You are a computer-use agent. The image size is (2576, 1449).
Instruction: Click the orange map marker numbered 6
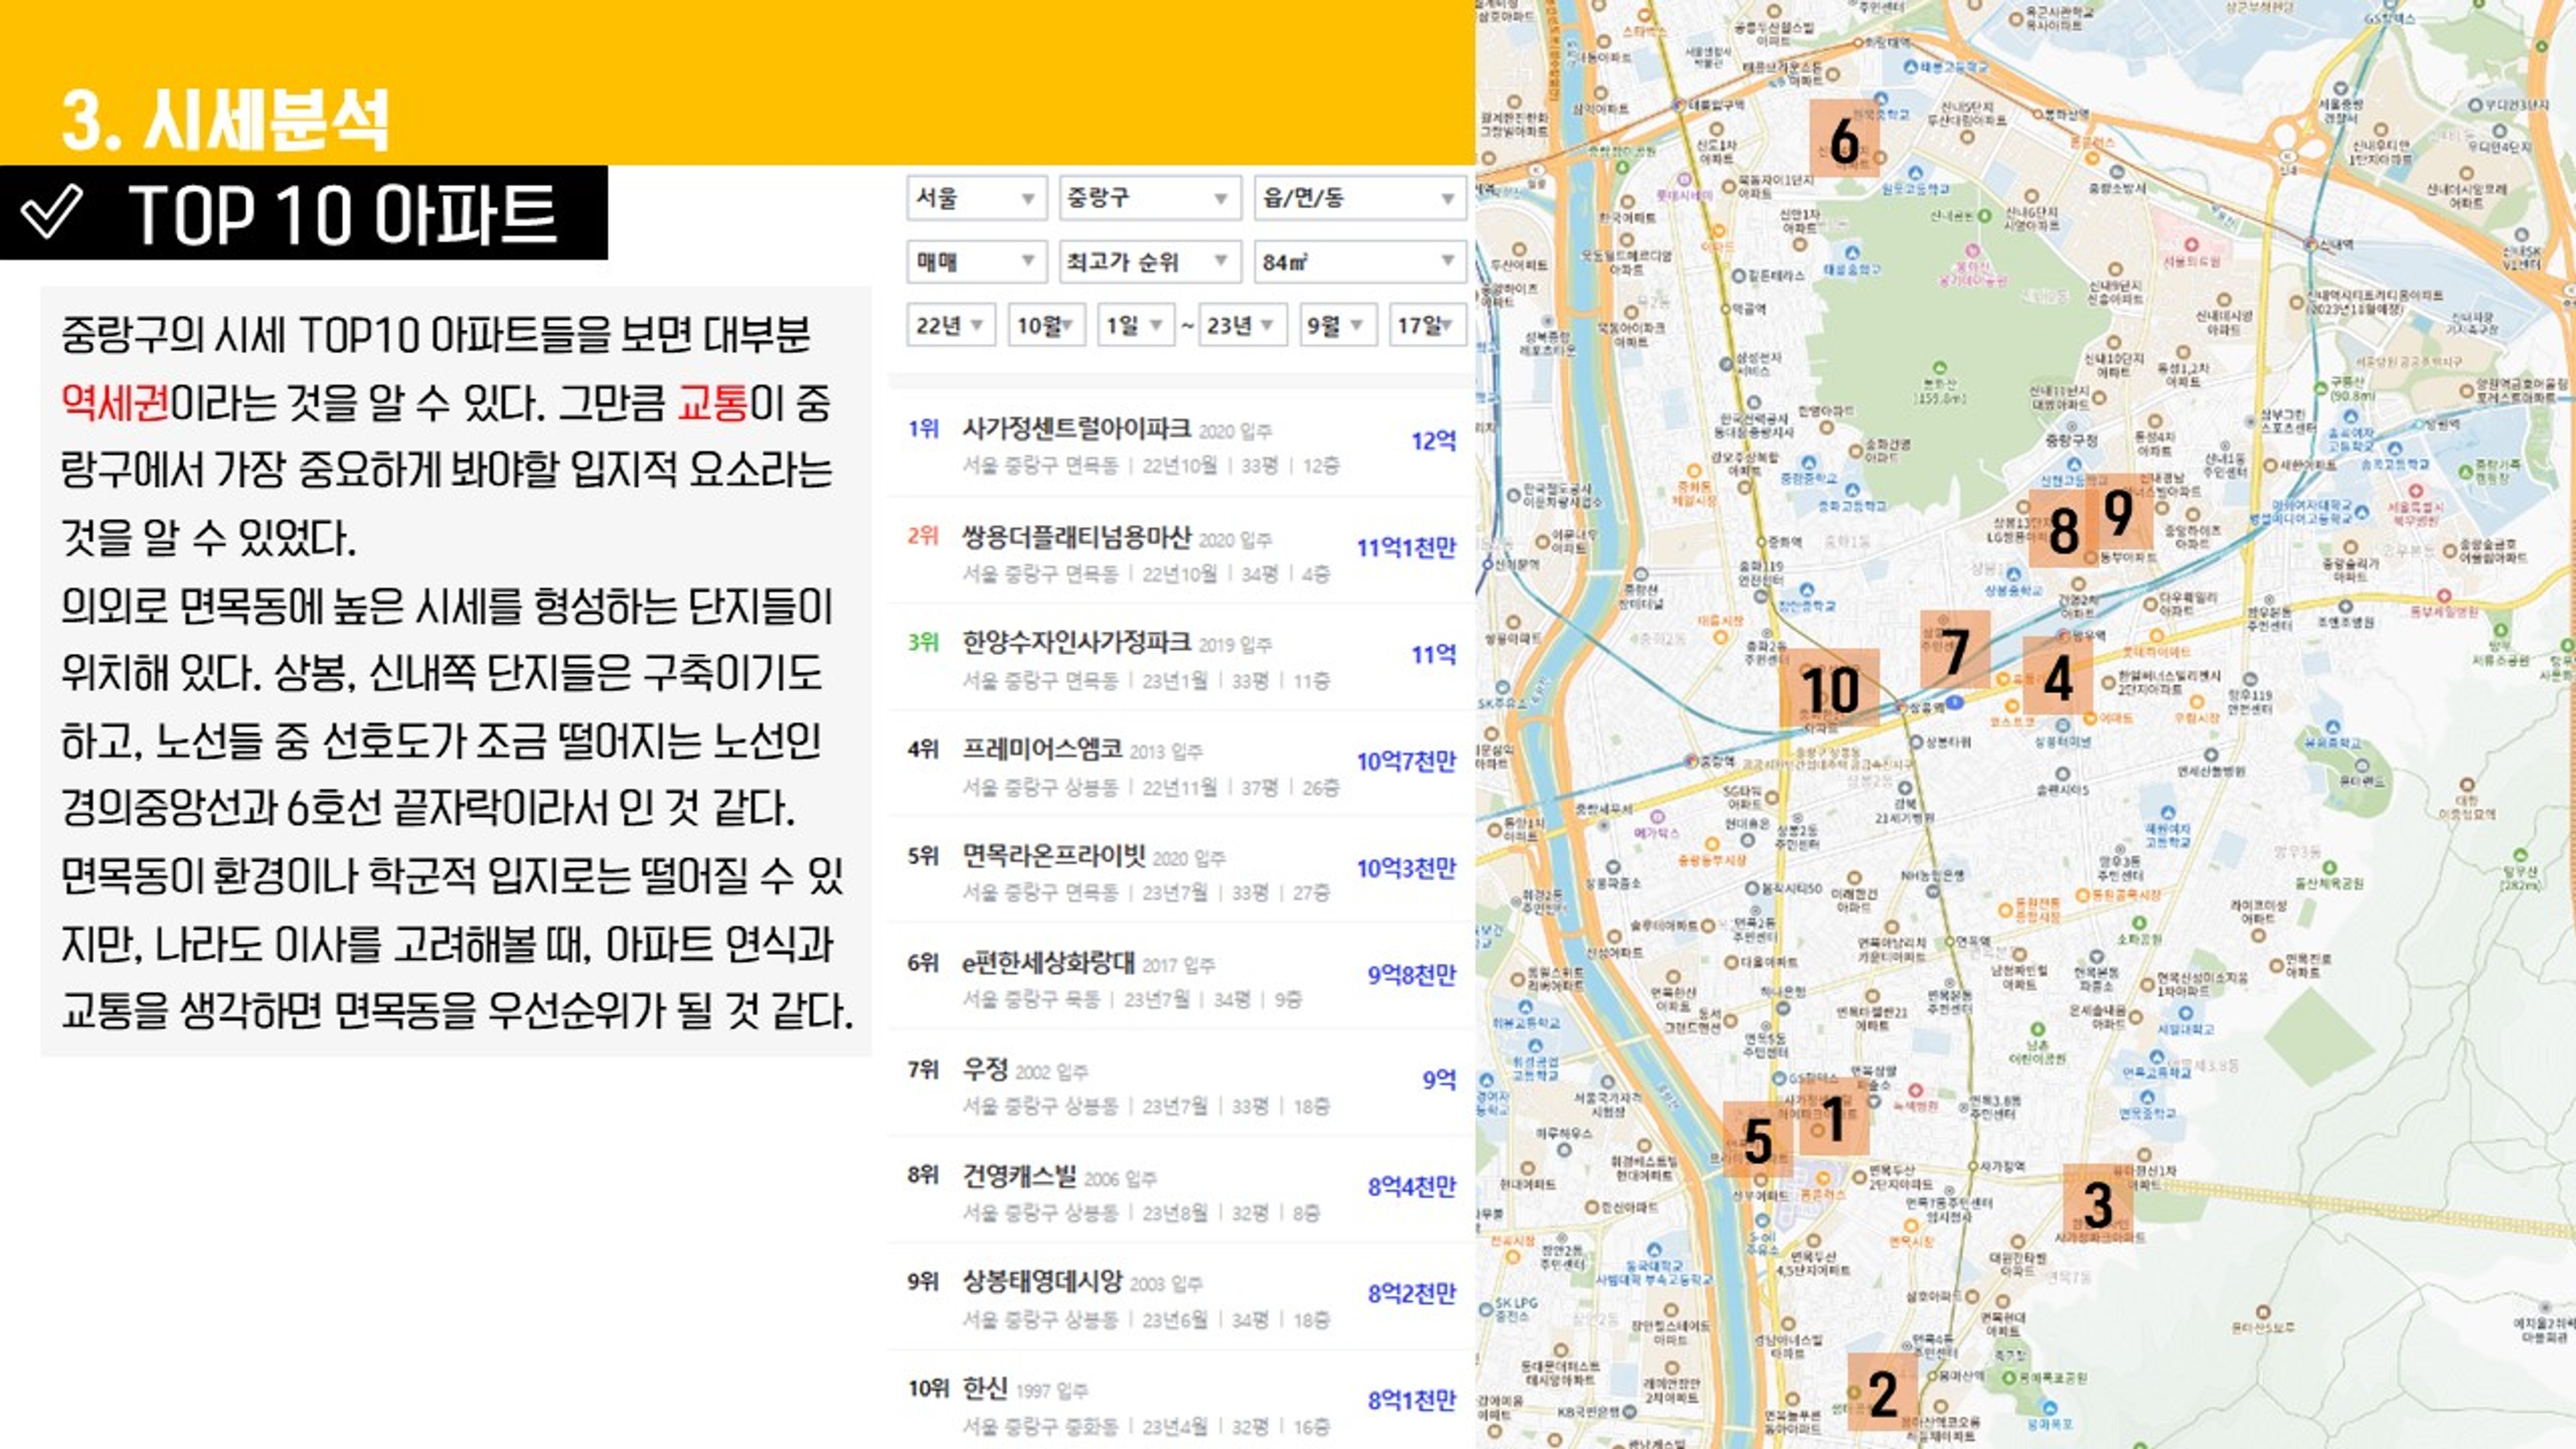(1844, 139)
